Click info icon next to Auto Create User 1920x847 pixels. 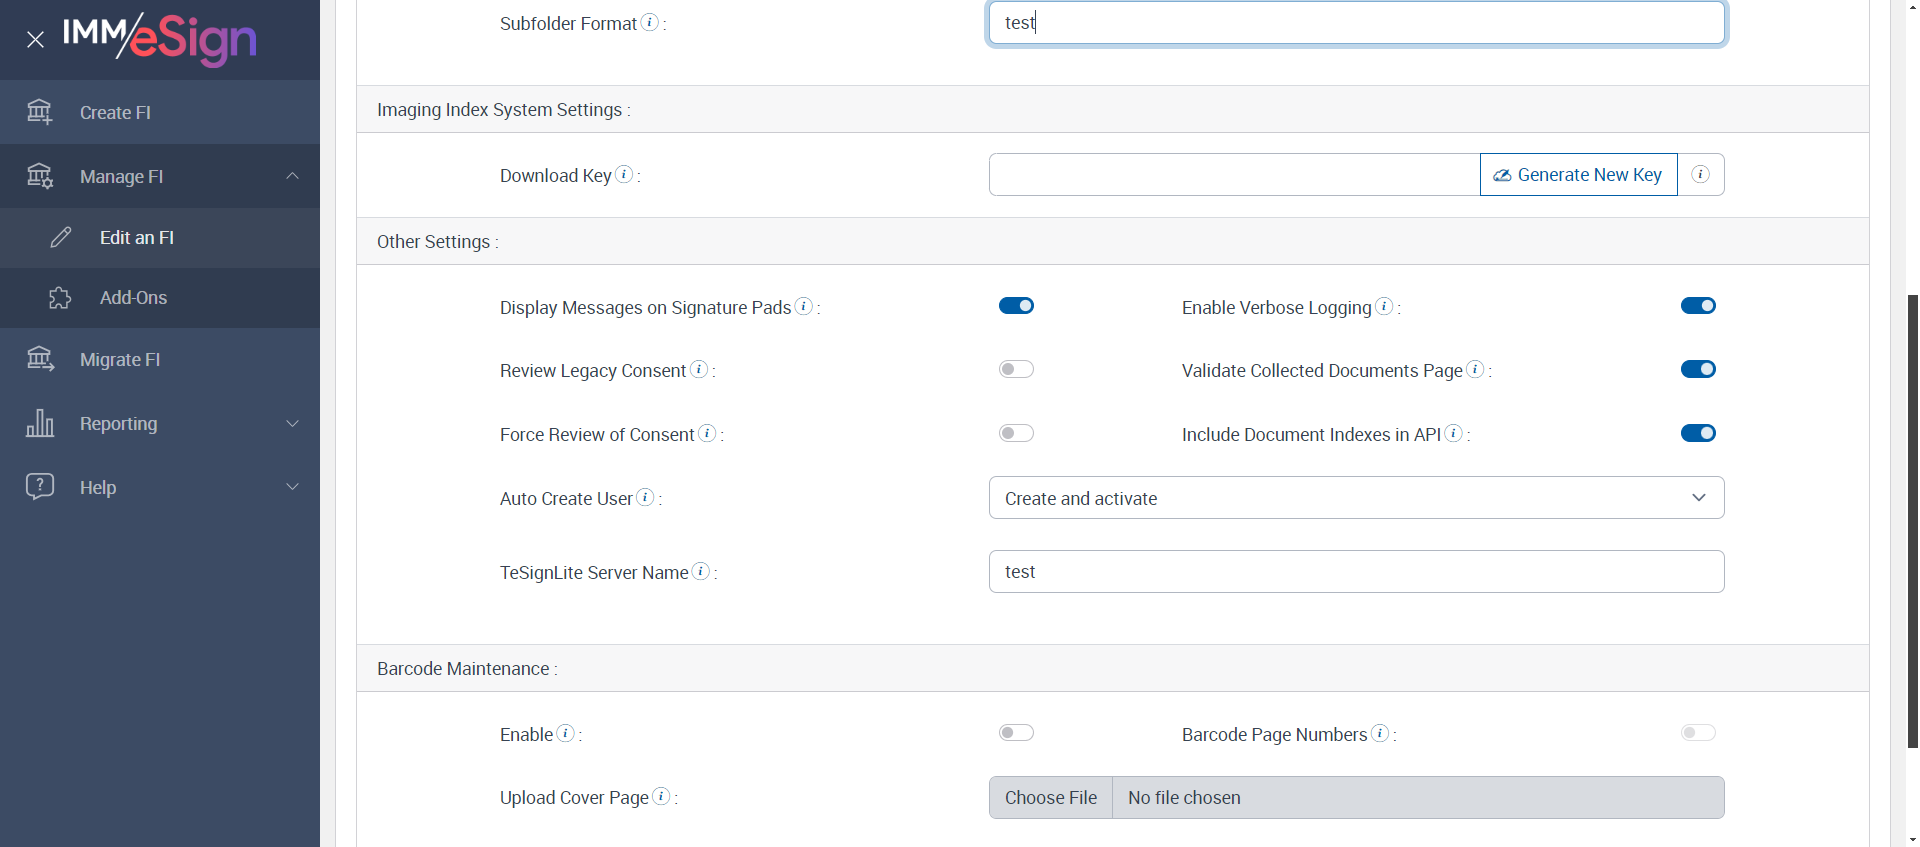[645, 497]
